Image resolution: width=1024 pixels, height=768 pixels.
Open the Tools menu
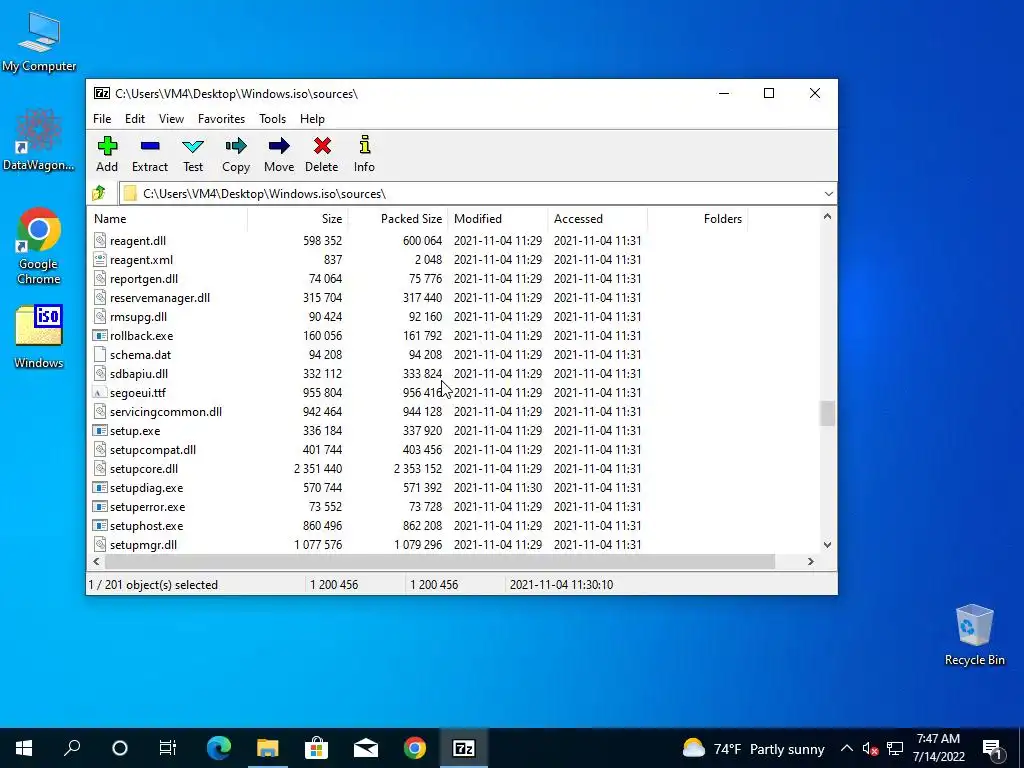click(x=272, y=119)
